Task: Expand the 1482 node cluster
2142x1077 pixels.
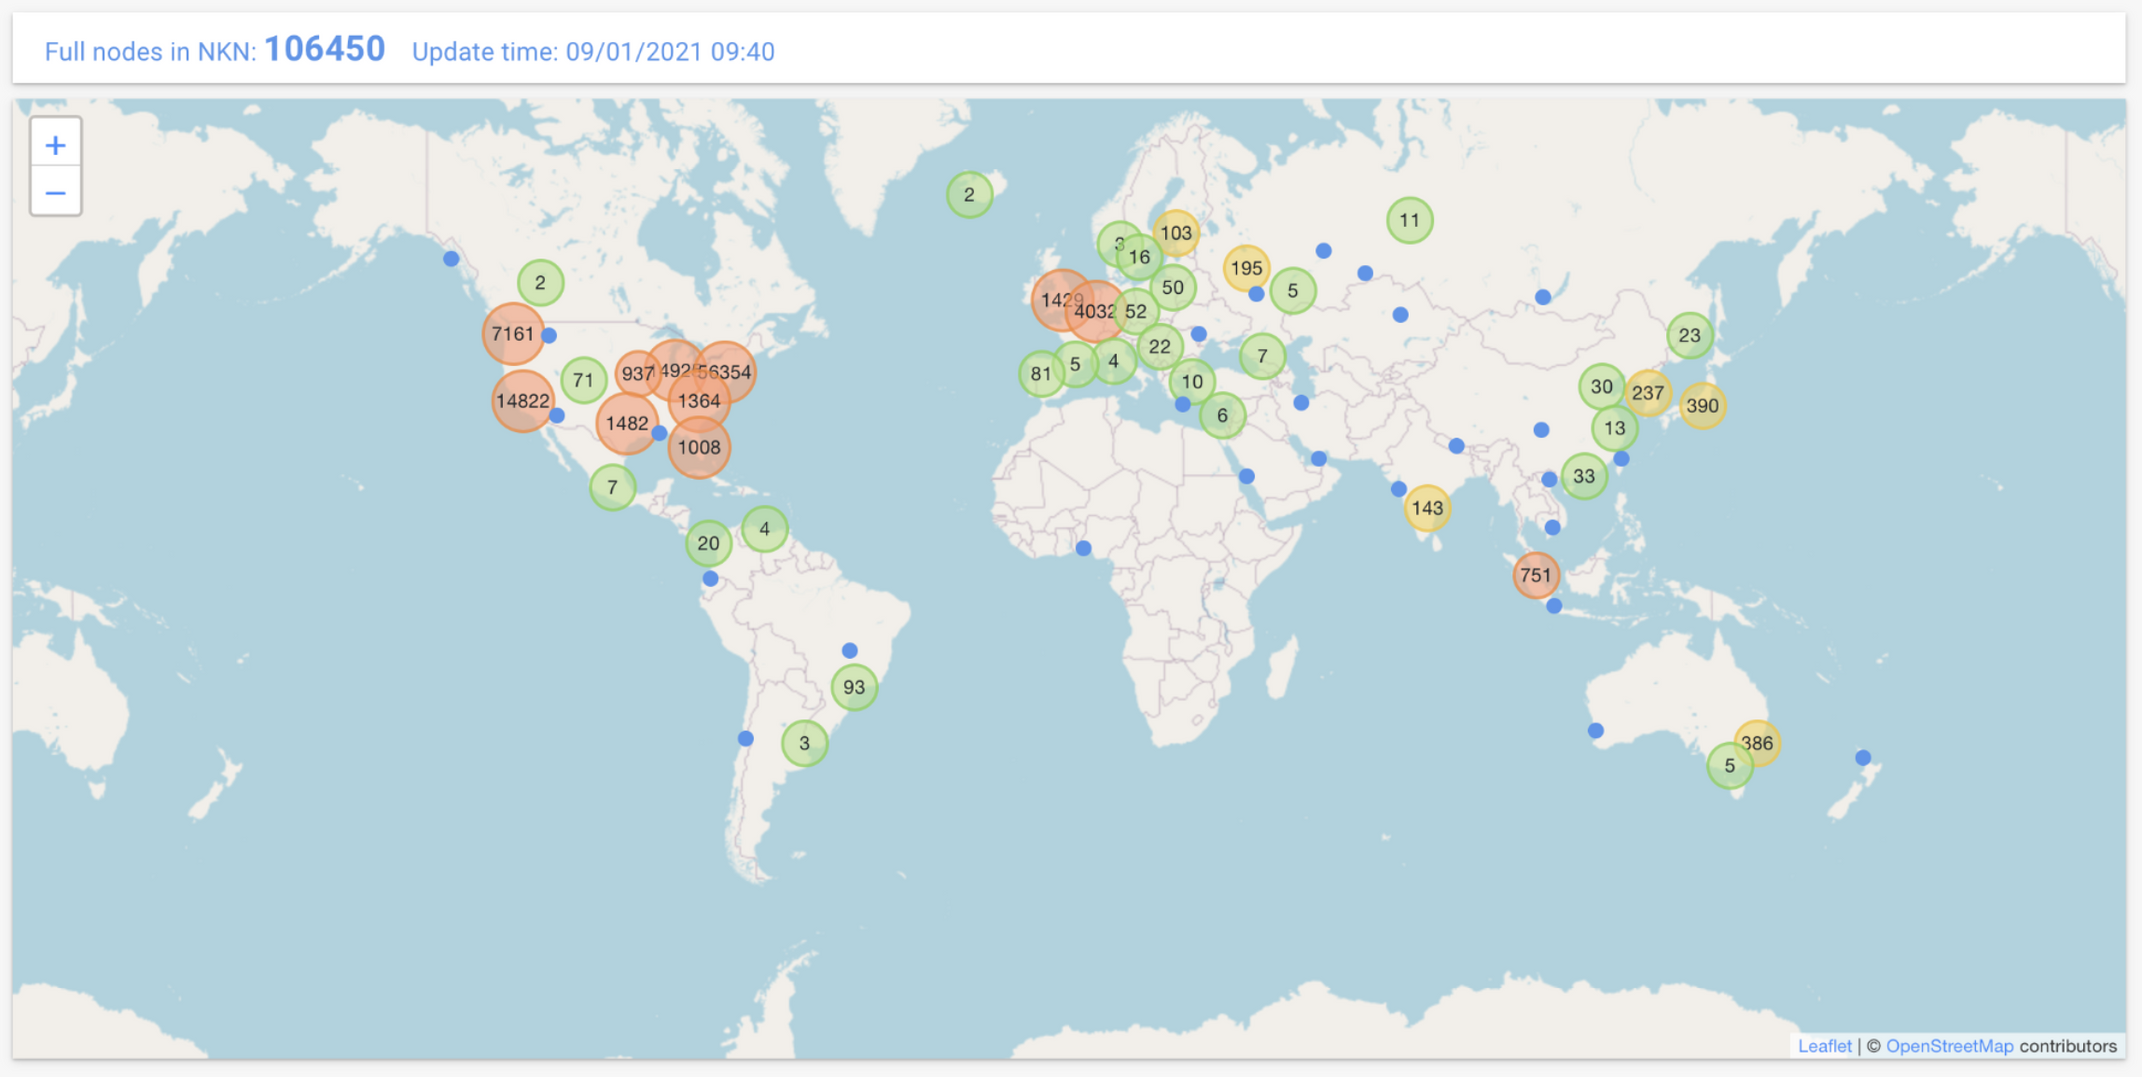Action: pos(627,423)
